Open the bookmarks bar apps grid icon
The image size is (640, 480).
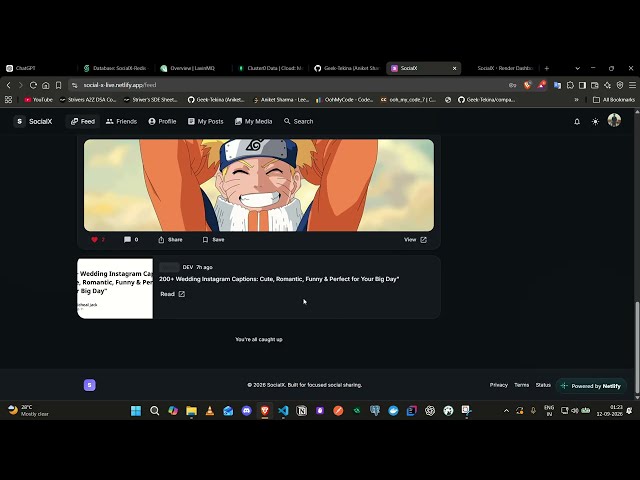click(9, 100)
